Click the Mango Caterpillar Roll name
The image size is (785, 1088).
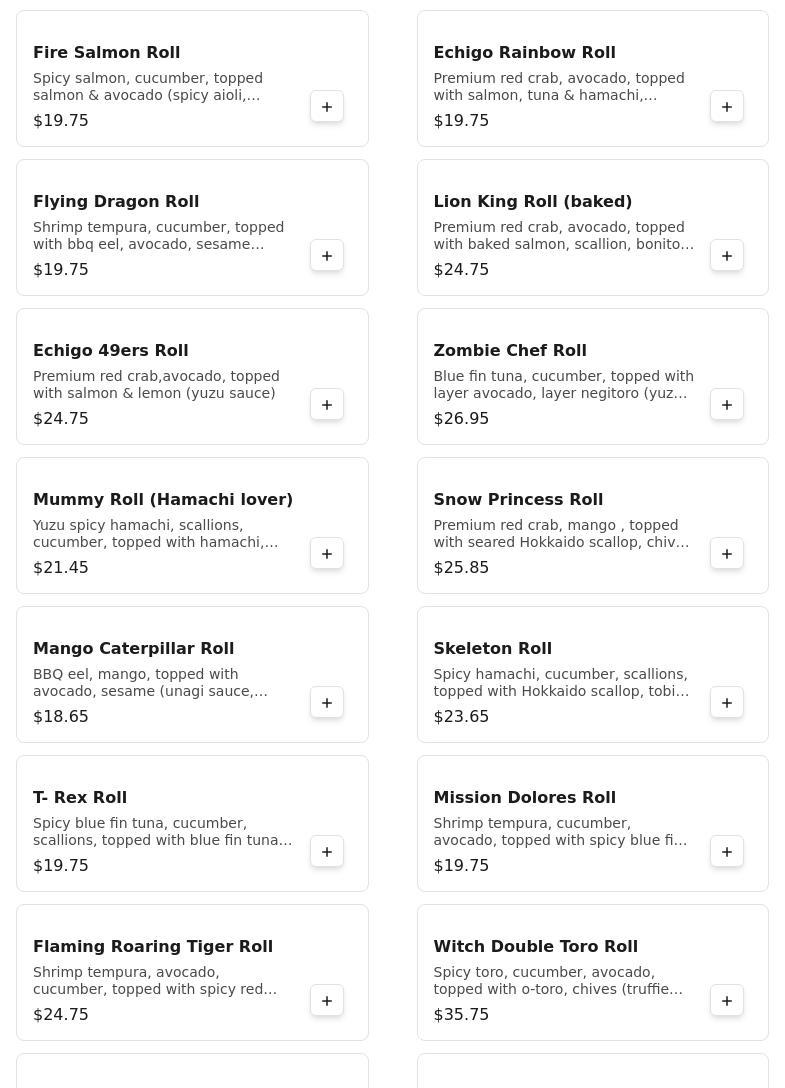[133, 648]
